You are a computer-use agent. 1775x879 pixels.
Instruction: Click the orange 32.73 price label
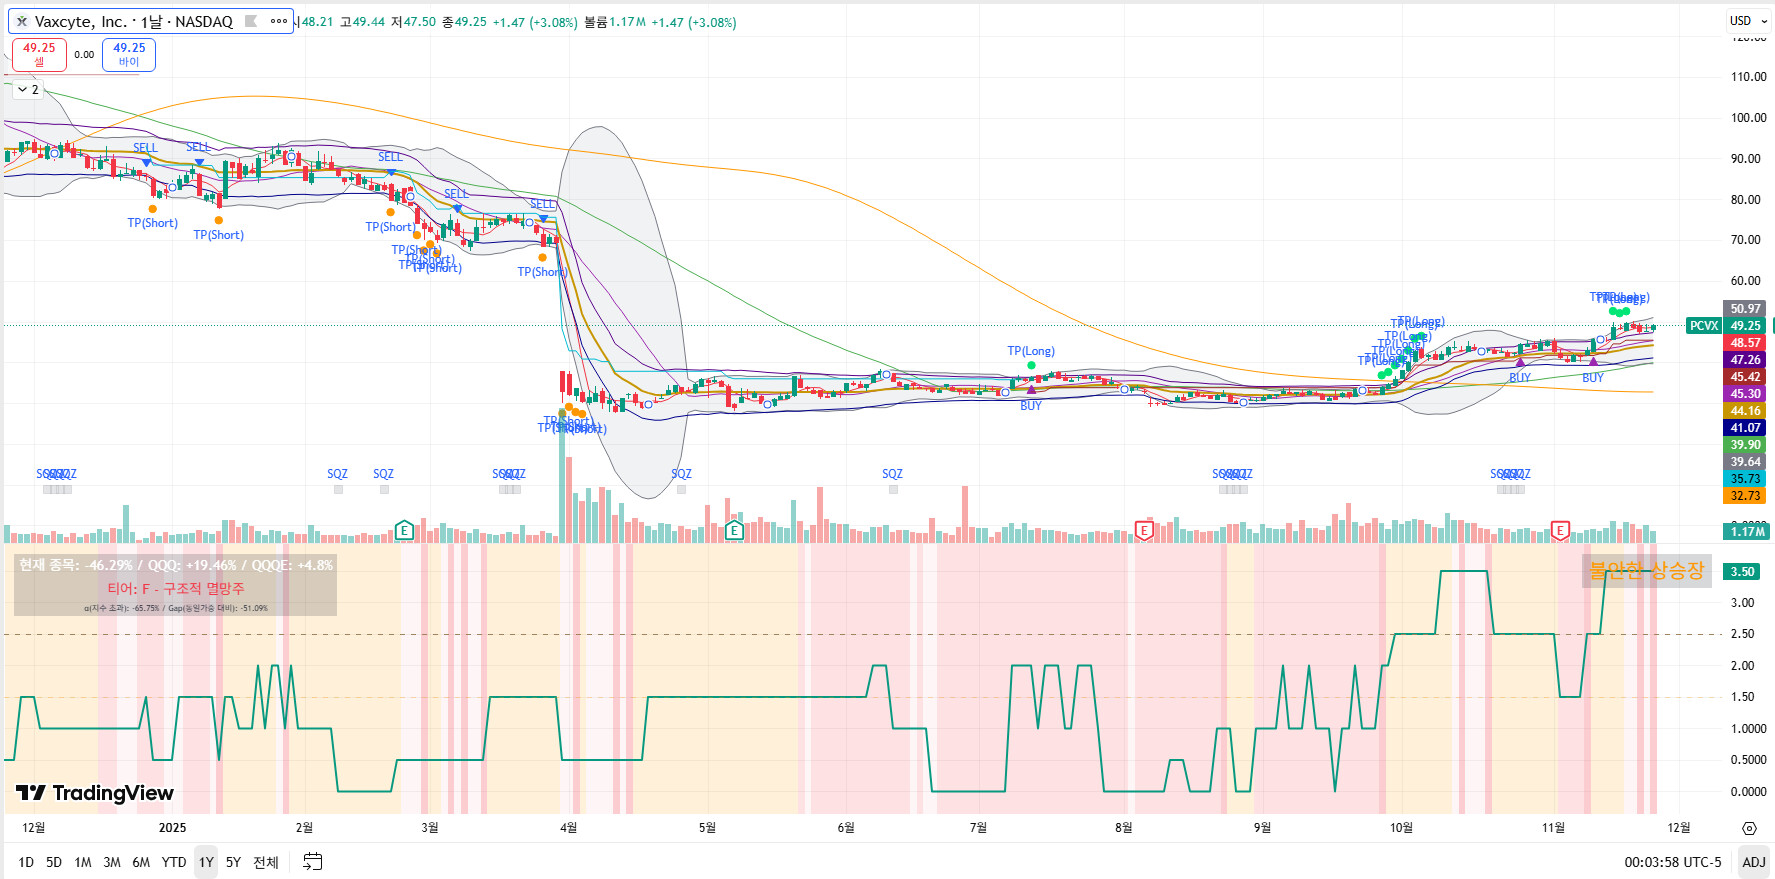(x=1745, y=496)
